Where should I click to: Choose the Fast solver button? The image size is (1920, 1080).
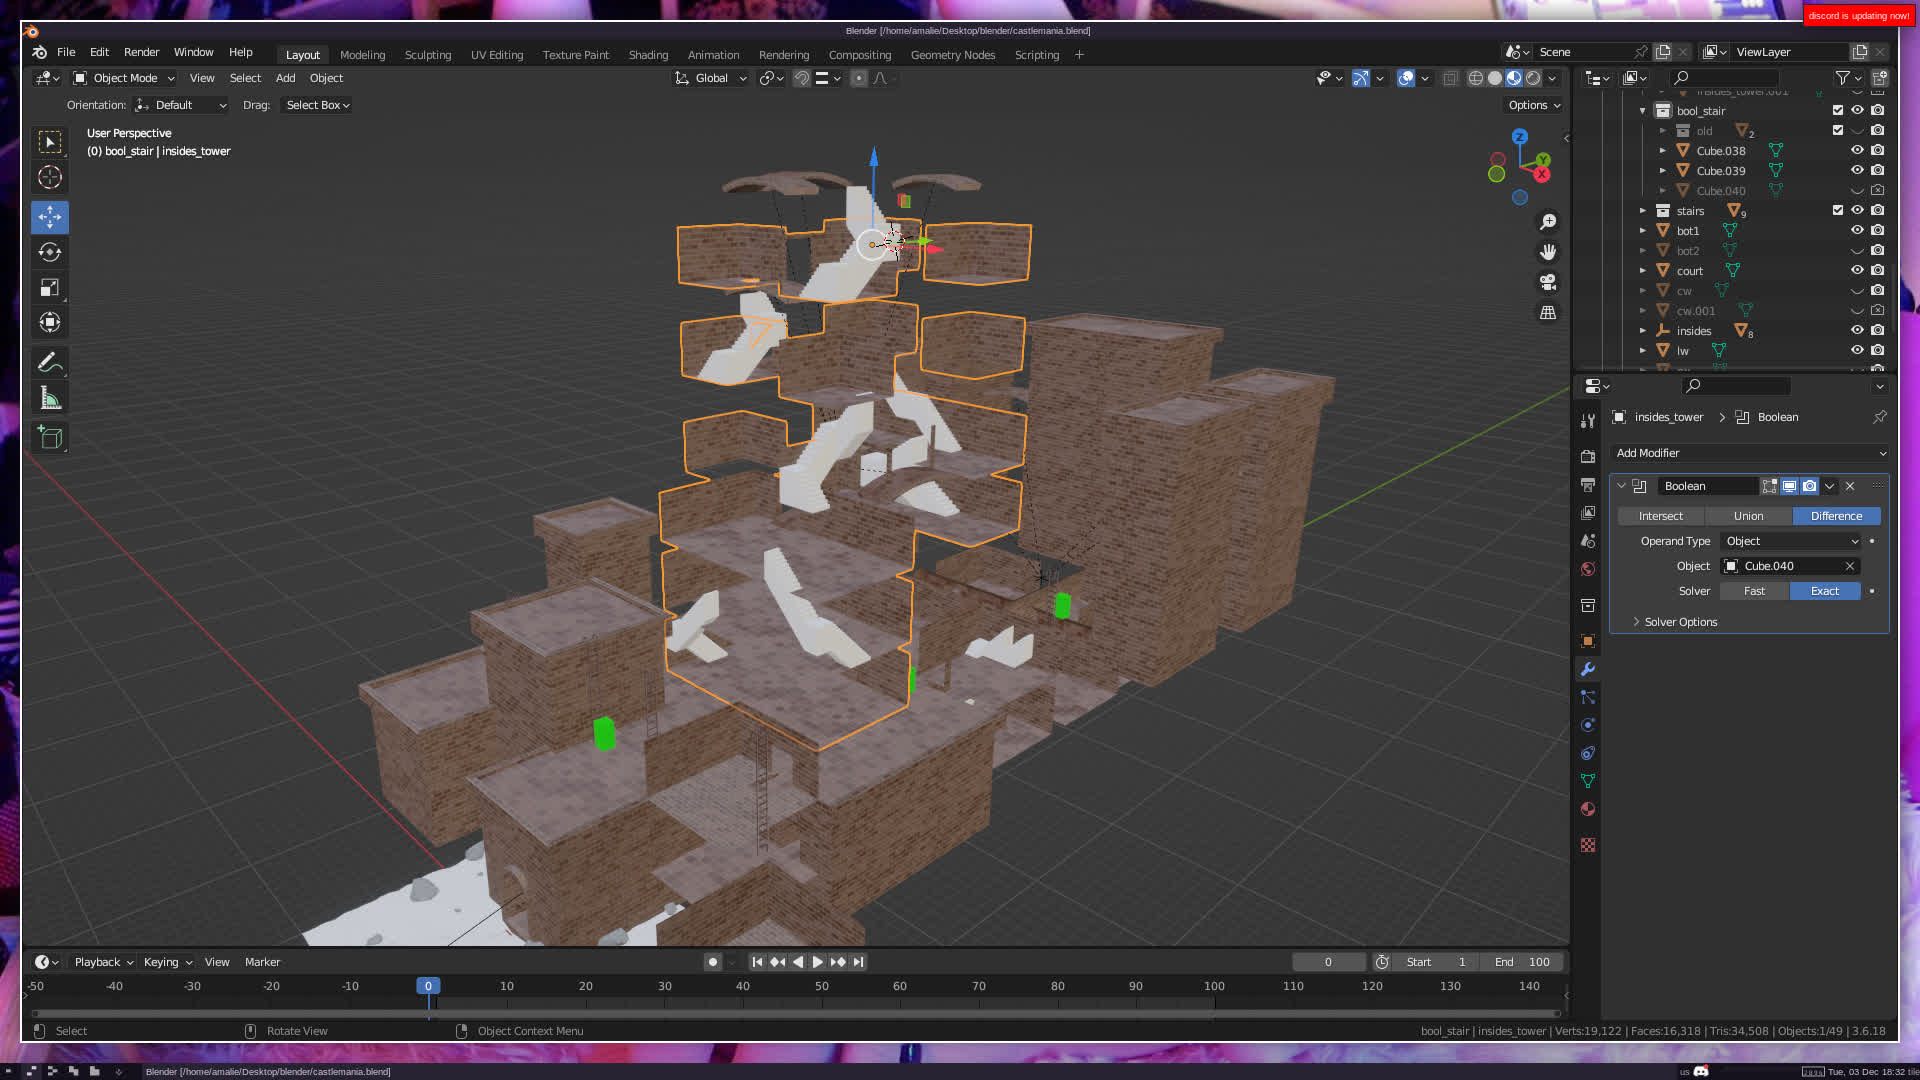click(1754, 591)
